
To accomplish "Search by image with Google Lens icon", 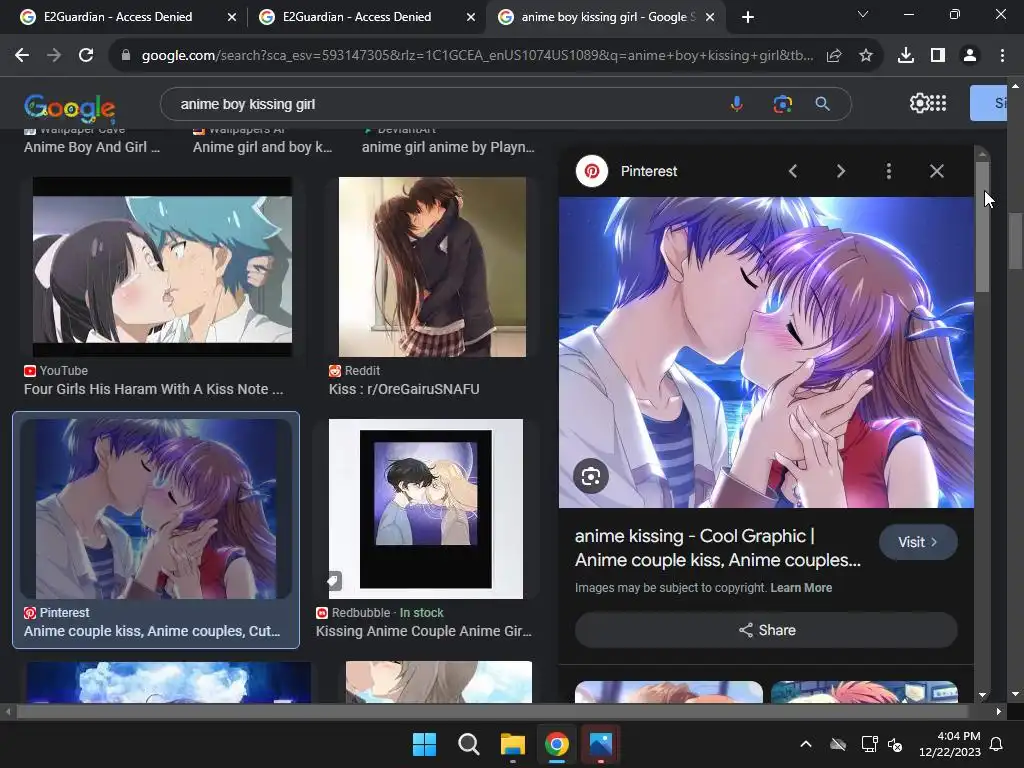I will point(782,104).
